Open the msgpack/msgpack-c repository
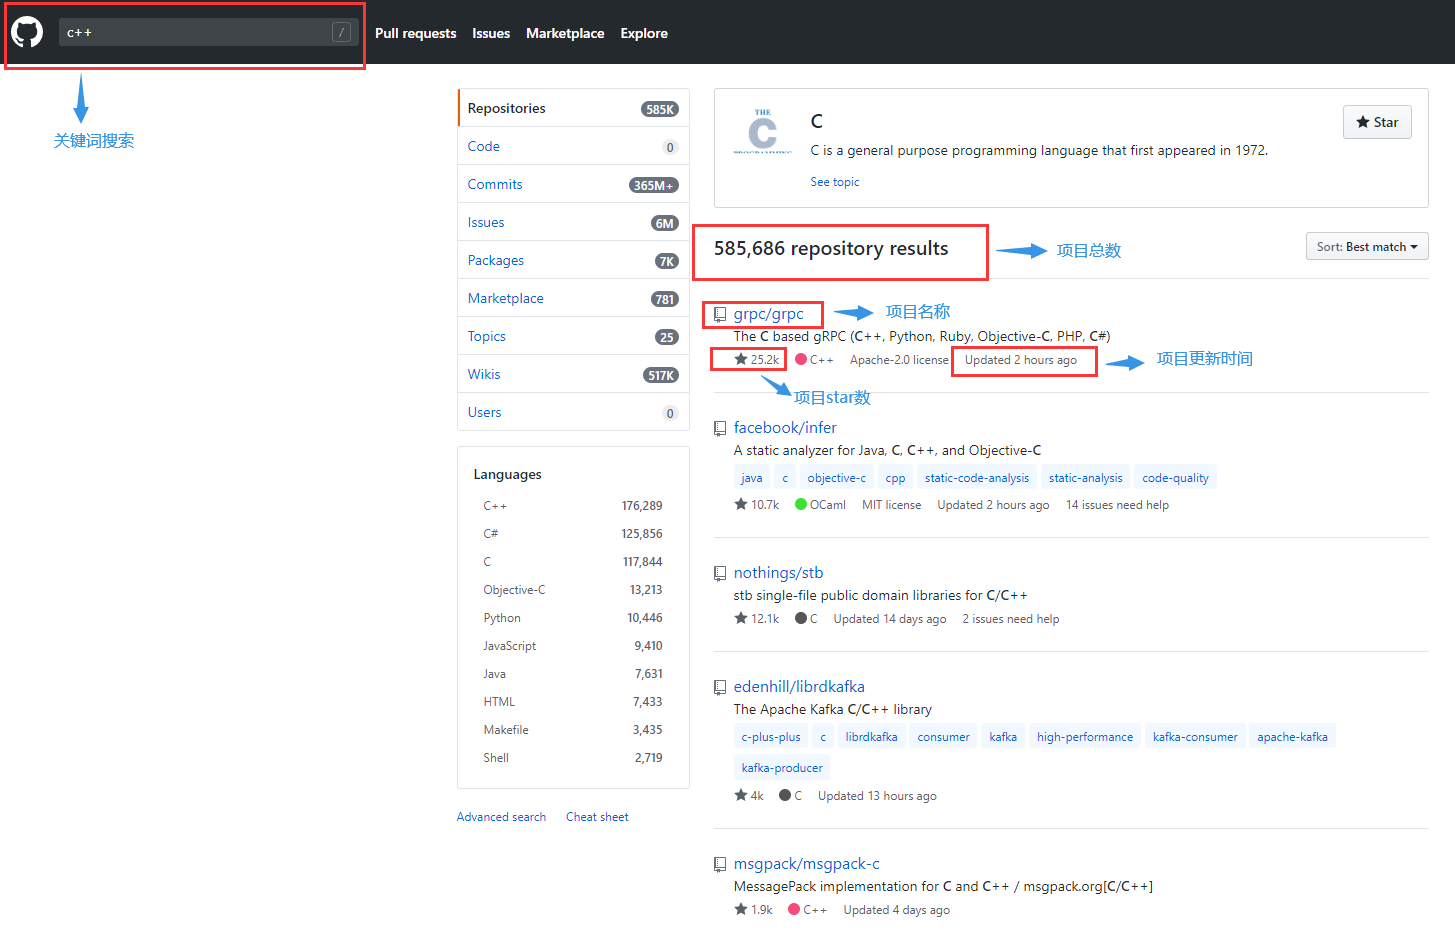This screenshot has height=932, width=1455. (807, 864)
